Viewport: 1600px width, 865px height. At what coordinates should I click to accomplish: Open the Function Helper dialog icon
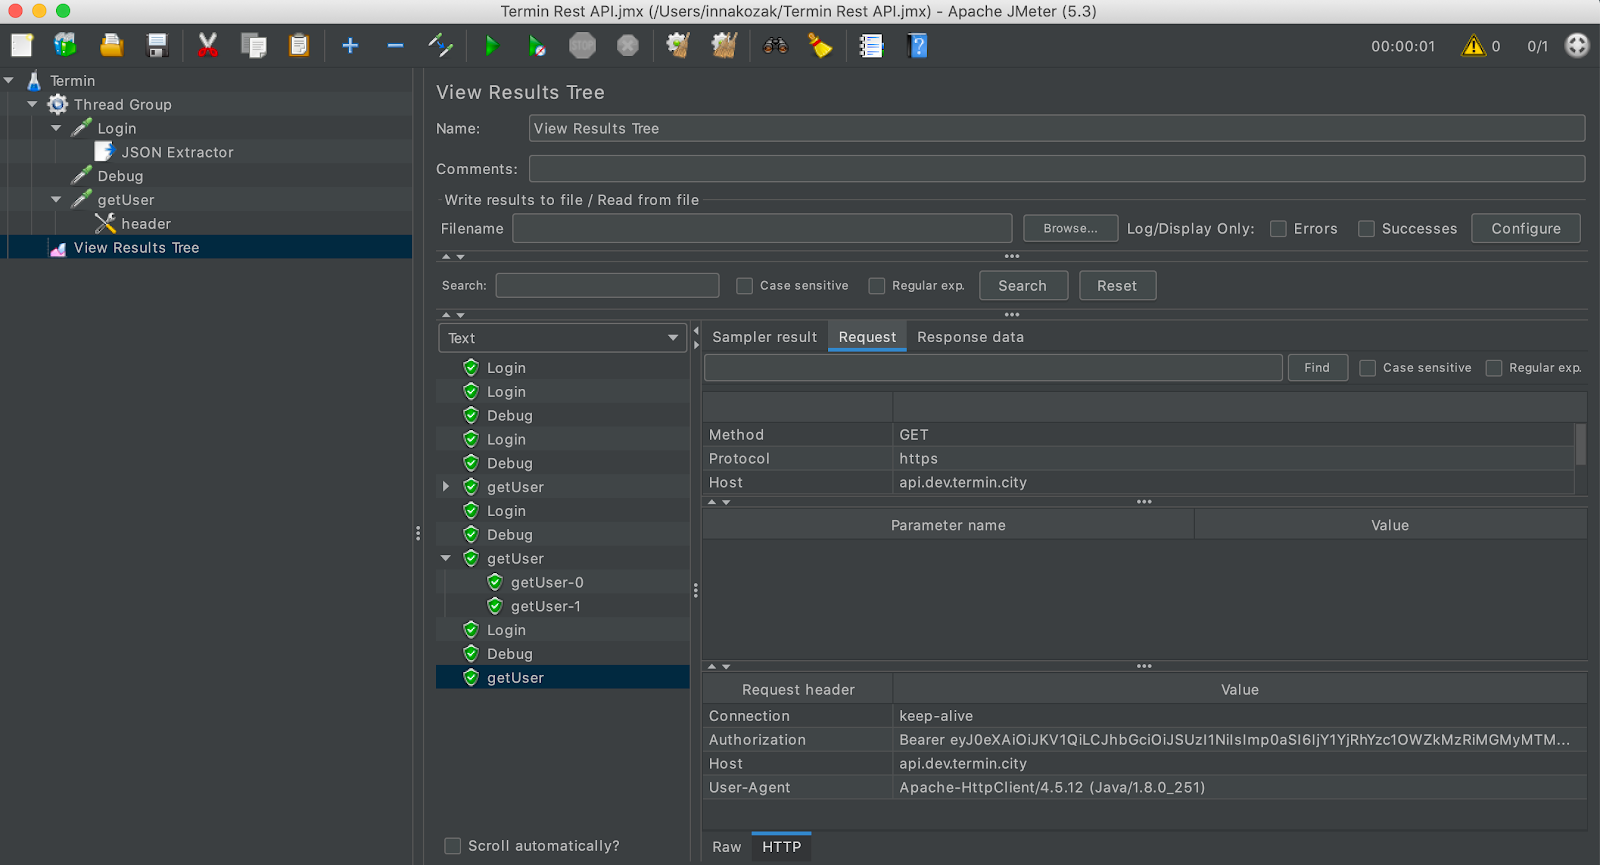871,45
